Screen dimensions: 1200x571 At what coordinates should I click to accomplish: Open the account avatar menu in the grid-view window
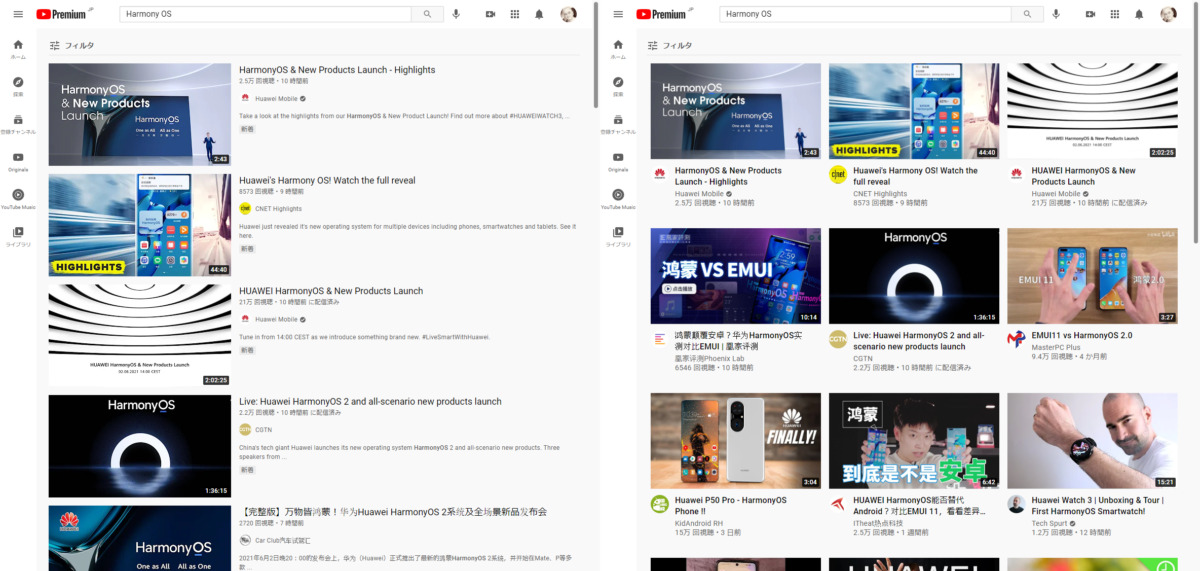1168,14
